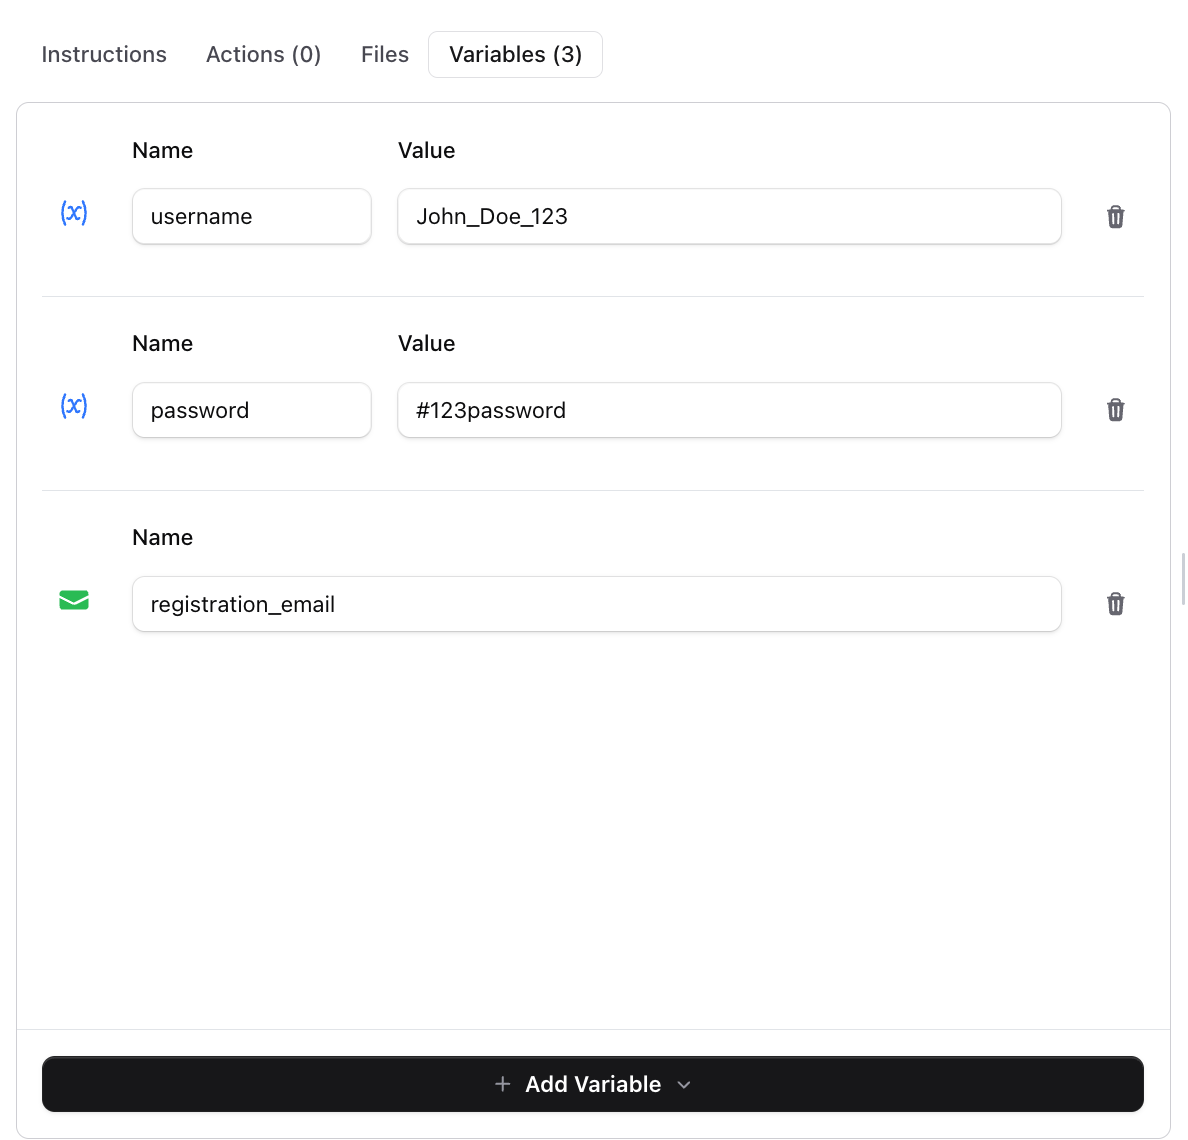Edit the #123password value field
Image resolution: width=1188 pixels, height=1140 pixels.
(730, 410)
